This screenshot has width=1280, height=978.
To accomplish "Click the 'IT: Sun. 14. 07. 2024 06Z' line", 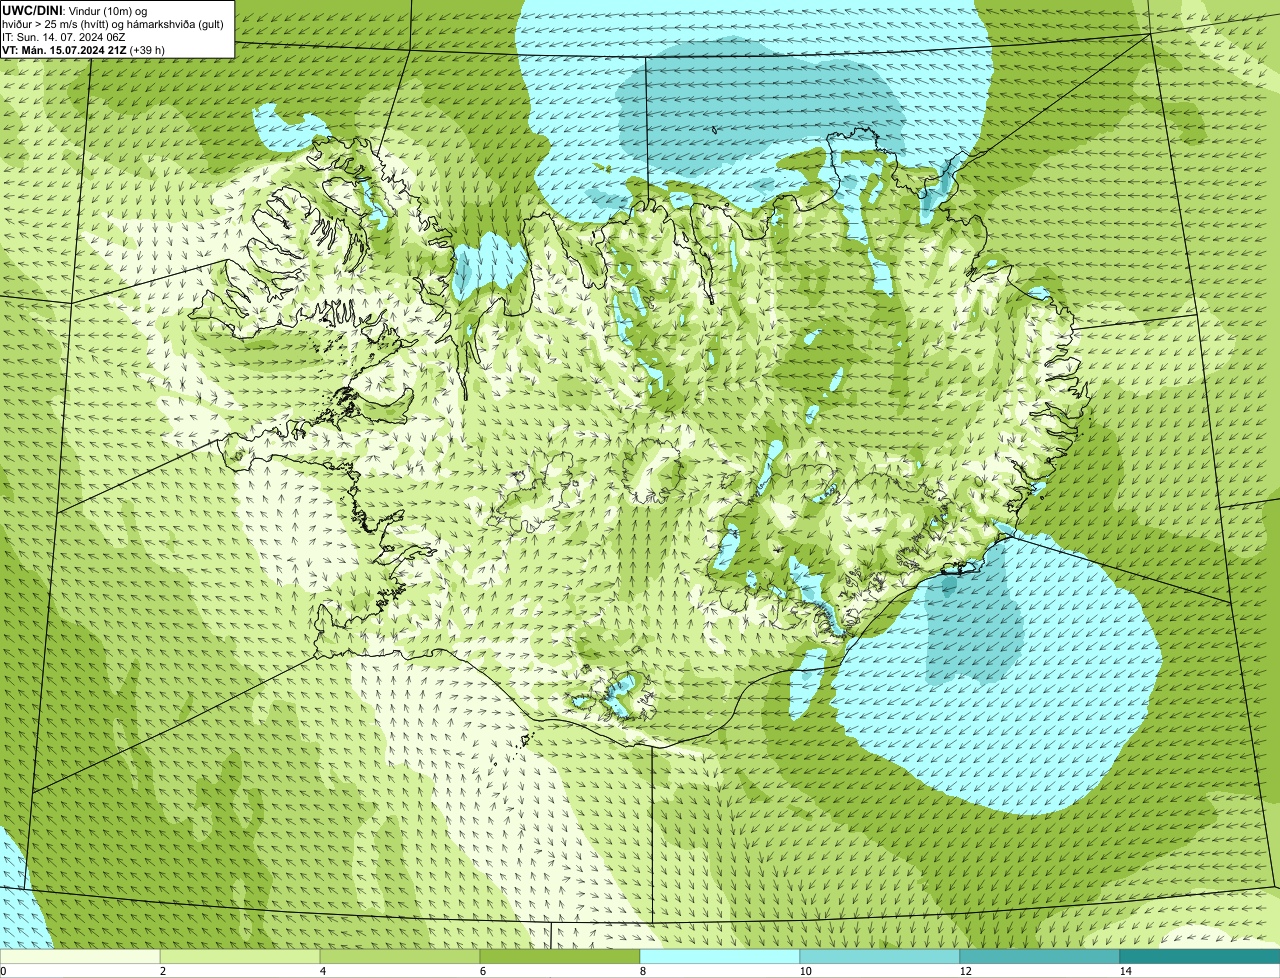I will click(64, 36).
